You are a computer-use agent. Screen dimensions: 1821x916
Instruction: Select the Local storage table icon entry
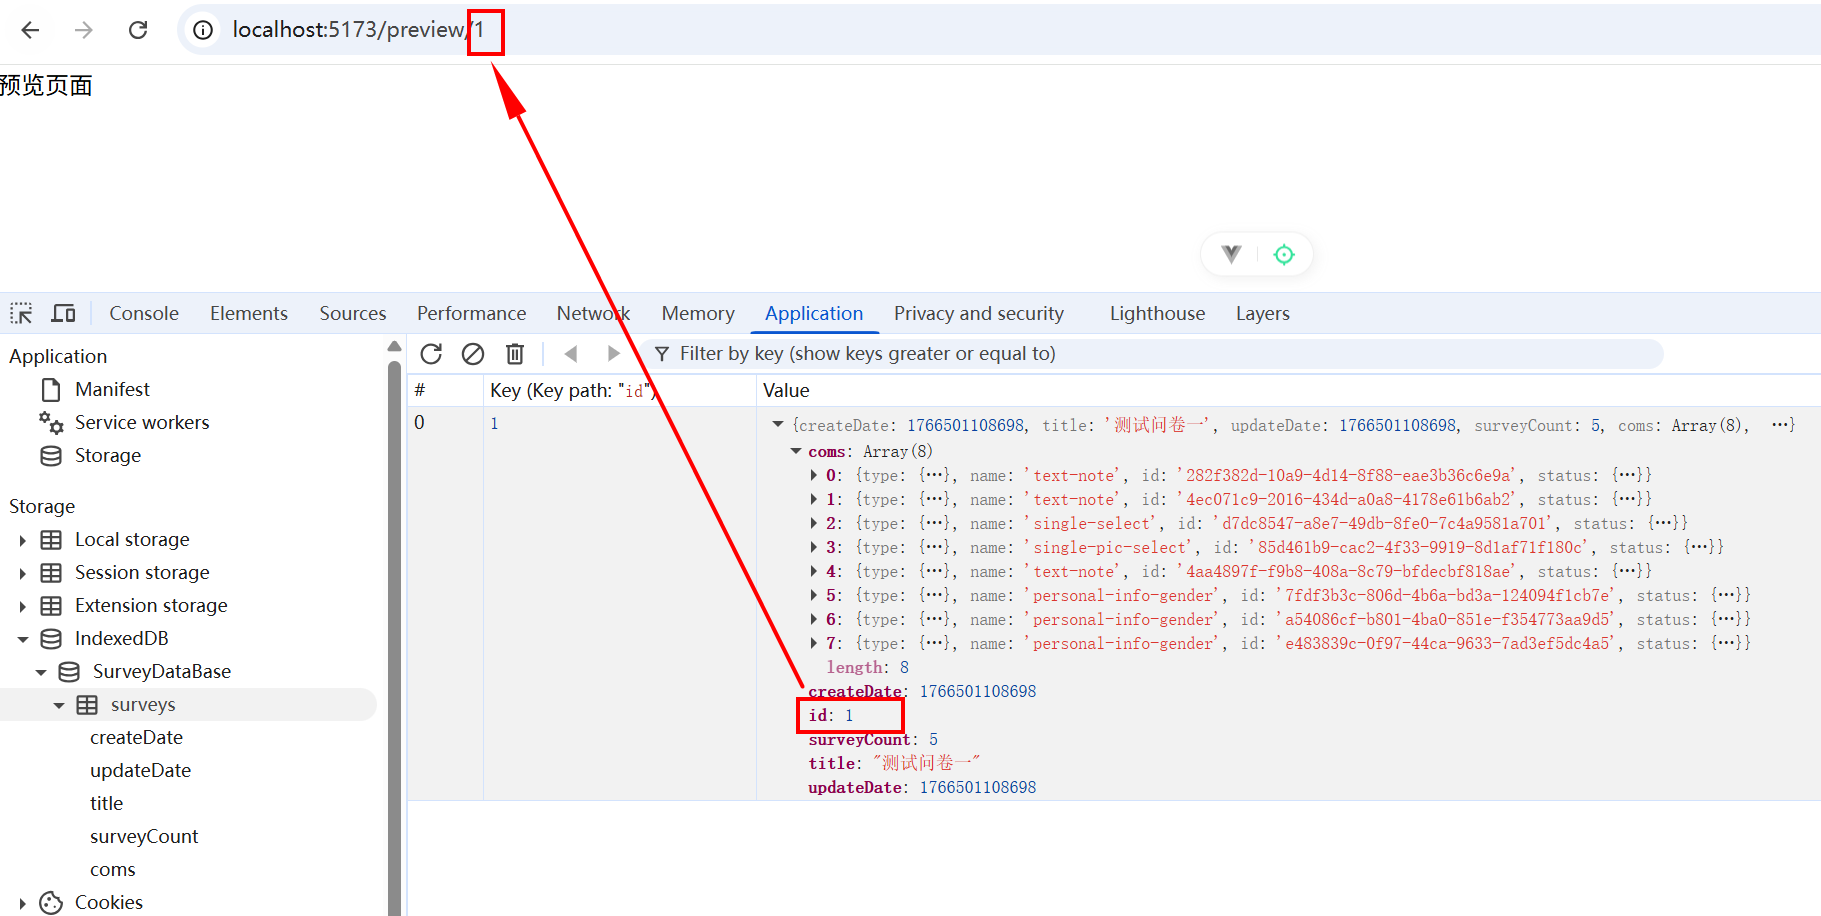51,539
